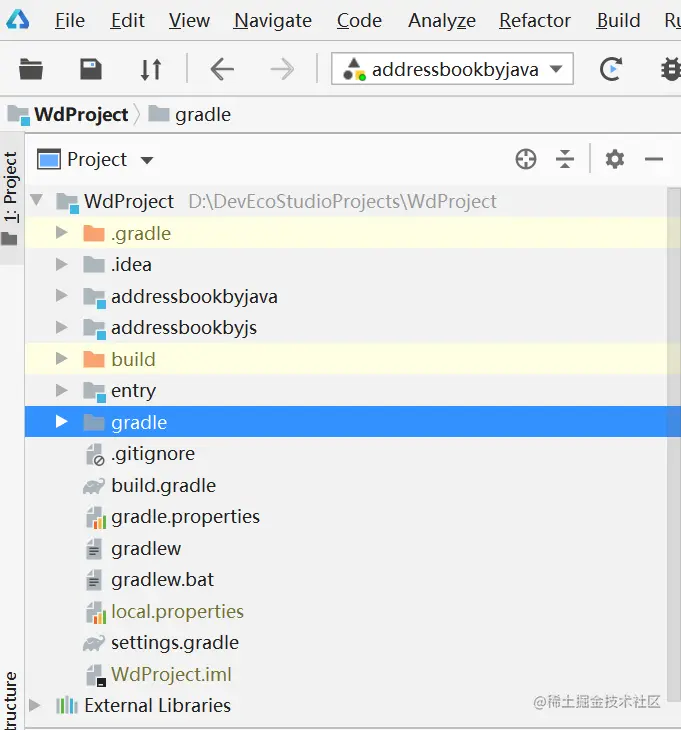Select the gradlew.bat file
The height and width of the screenshot is (730, 681).
346,580
